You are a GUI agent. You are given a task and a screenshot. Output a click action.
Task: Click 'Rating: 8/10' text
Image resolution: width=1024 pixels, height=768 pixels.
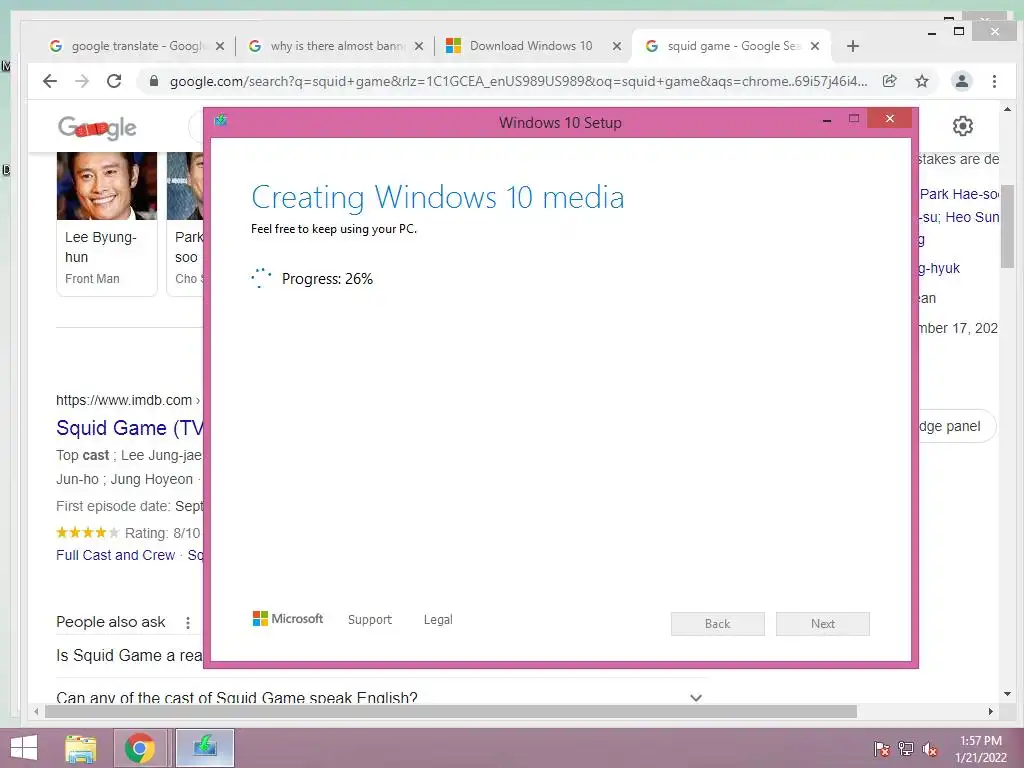pyautogui.click(x=163, y=533)
